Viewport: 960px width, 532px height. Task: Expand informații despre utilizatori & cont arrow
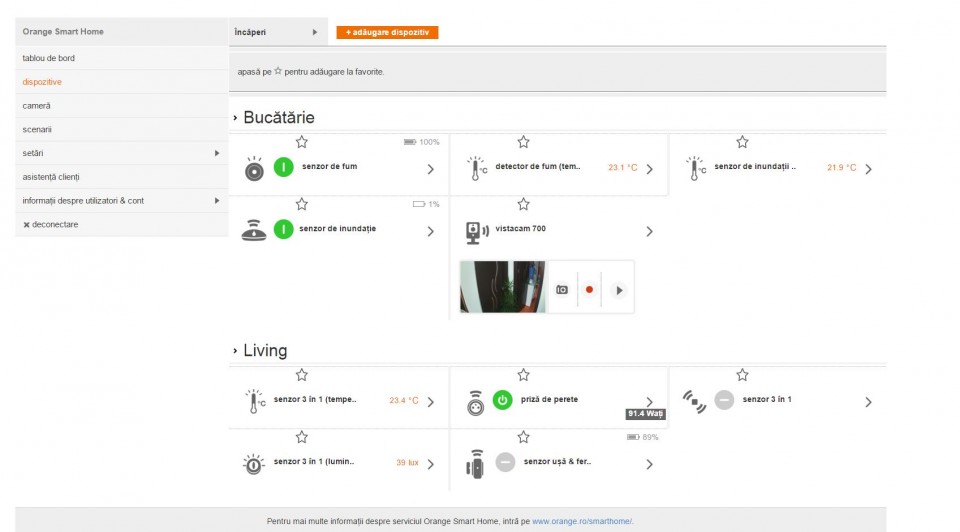(217, 201)
